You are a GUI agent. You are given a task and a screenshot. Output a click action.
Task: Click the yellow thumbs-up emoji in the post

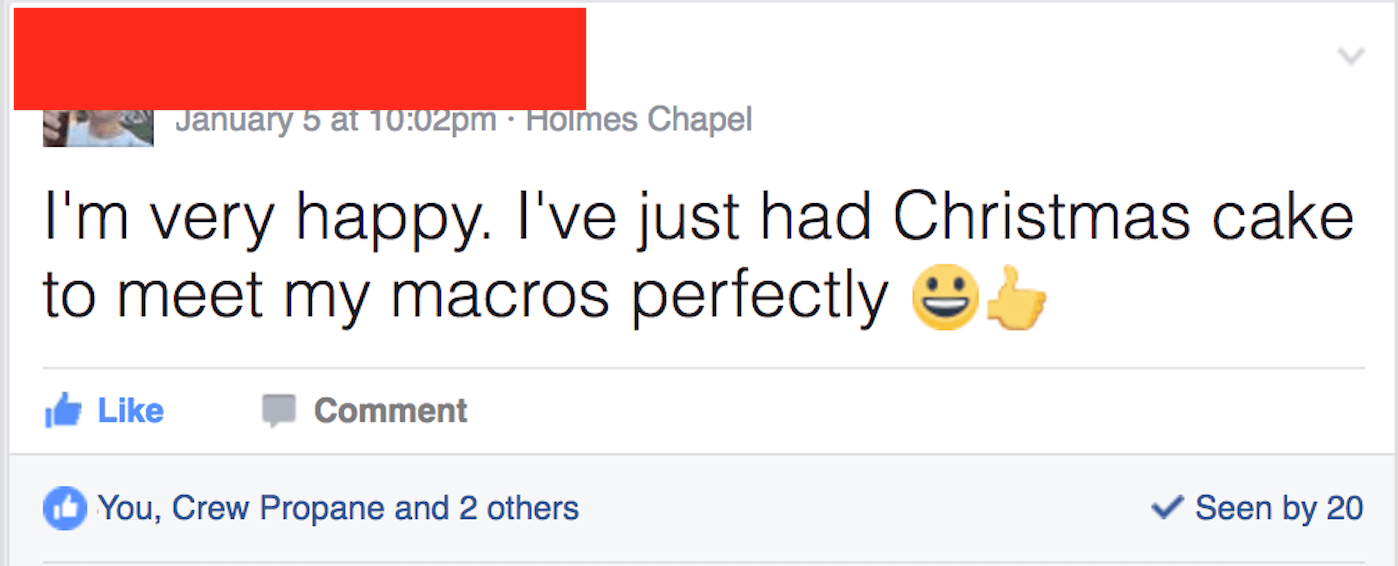[x=1015, y=297]
